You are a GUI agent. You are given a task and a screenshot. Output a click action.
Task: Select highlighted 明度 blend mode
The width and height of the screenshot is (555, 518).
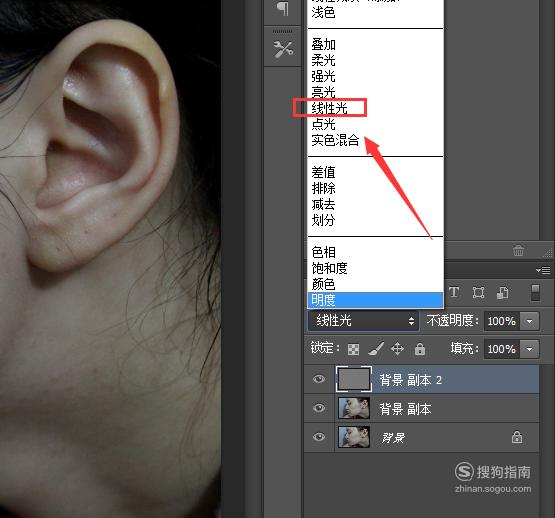(x=375, y=300)
